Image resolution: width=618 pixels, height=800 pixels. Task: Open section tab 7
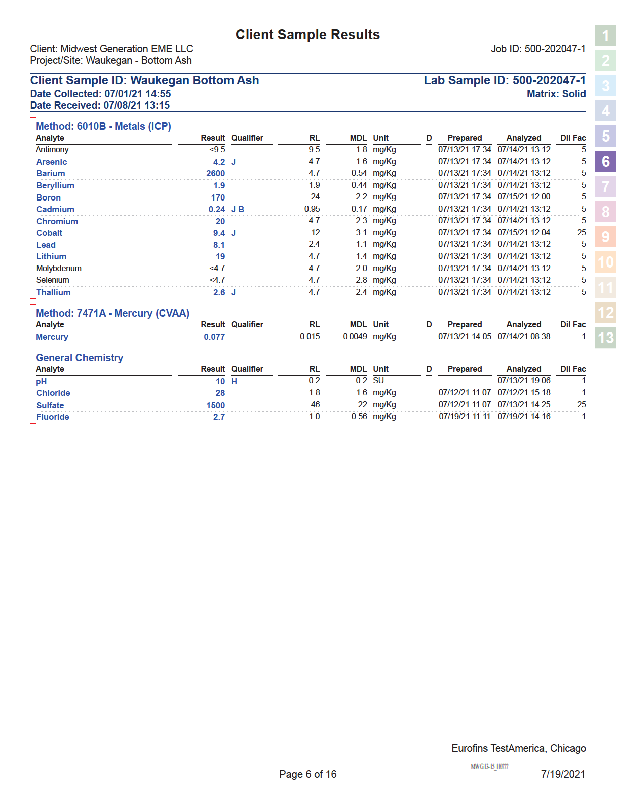click(605, 186)
